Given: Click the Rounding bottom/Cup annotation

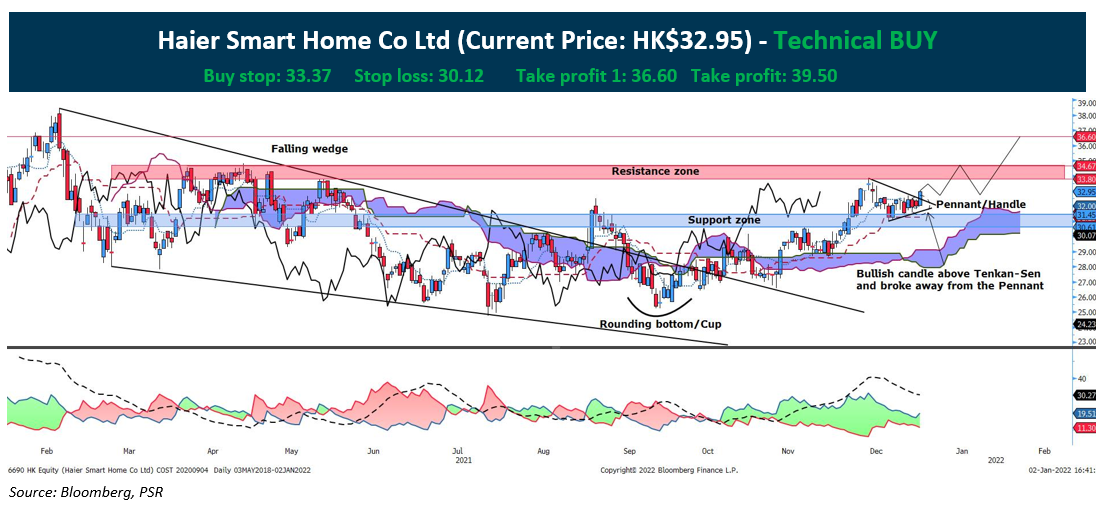Looking at the screenshot, I should tap(660, 324).
